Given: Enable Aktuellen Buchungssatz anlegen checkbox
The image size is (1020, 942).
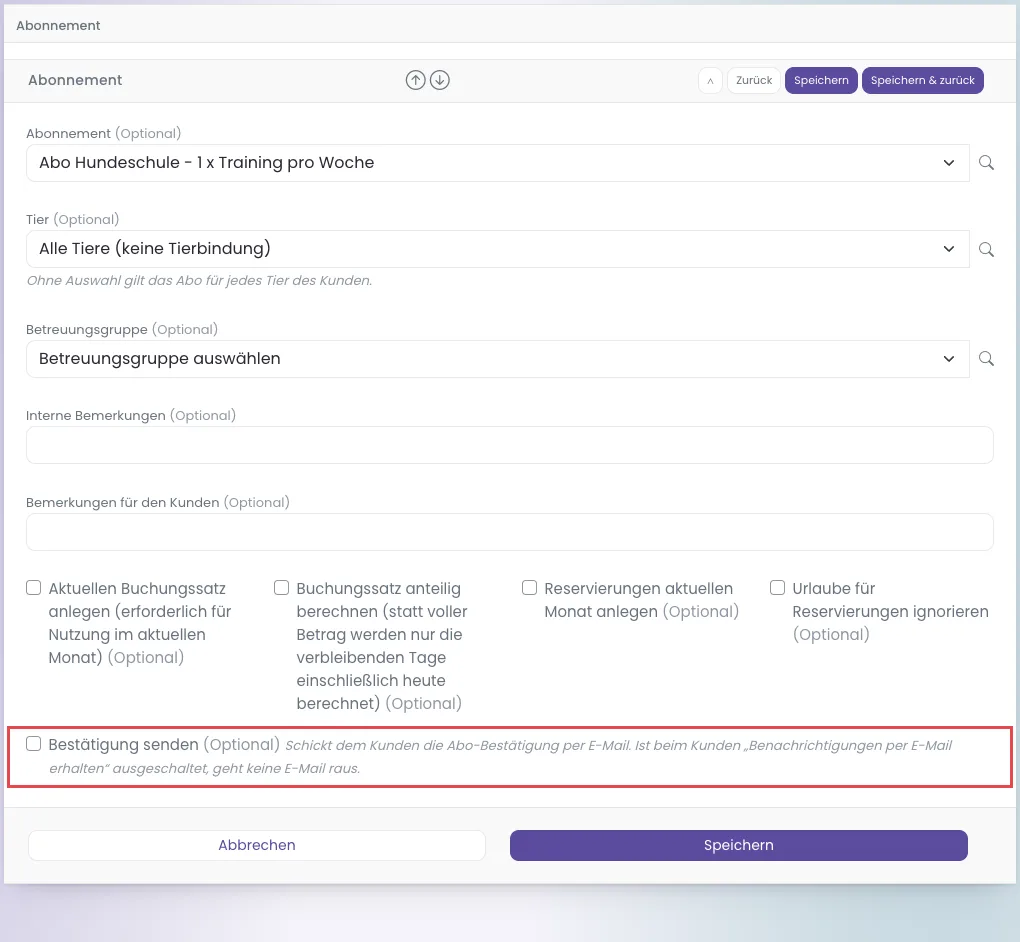Looking at the screenshot, I should pos(33,587).
